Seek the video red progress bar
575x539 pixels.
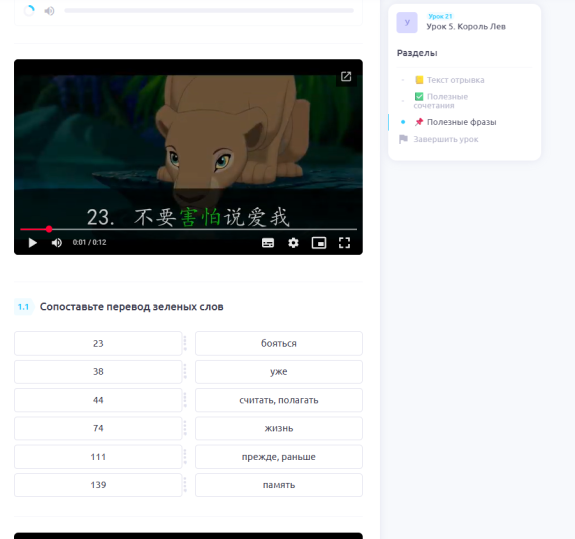point(188,229)
